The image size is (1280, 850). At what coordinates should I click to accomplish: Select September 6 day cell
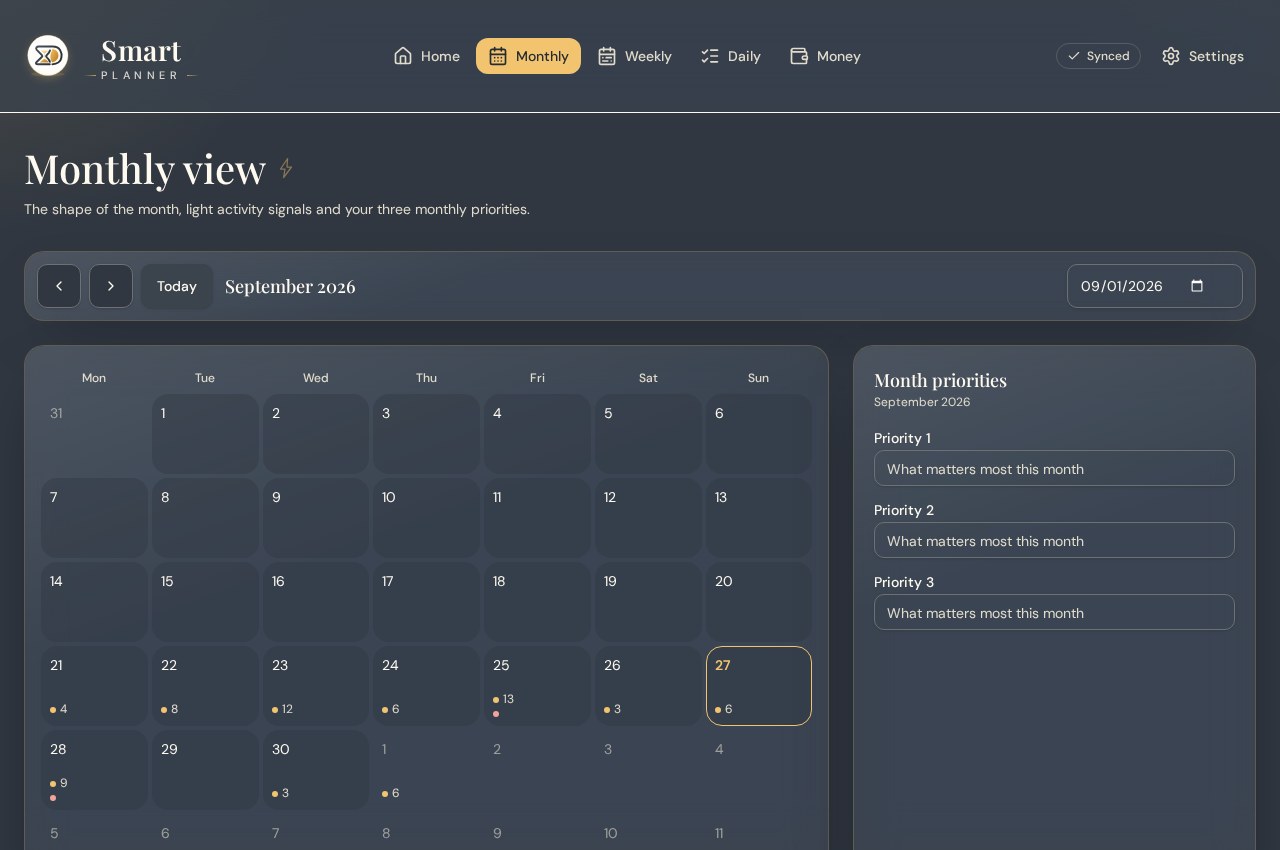(x=759, y=434)
